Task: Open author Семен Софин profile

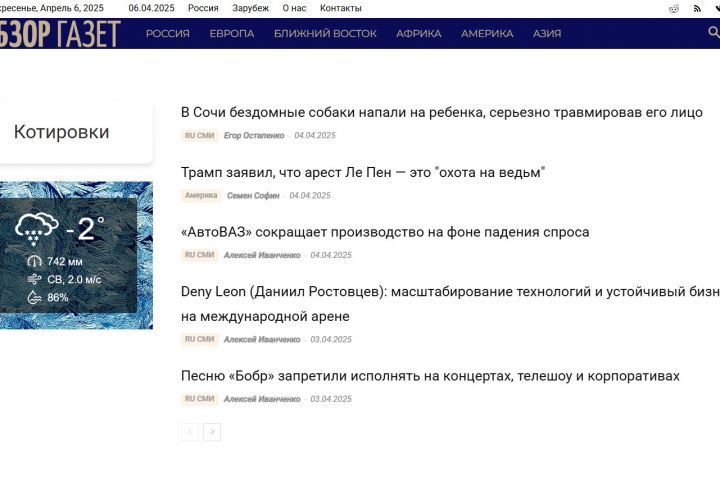Action: 253,195
